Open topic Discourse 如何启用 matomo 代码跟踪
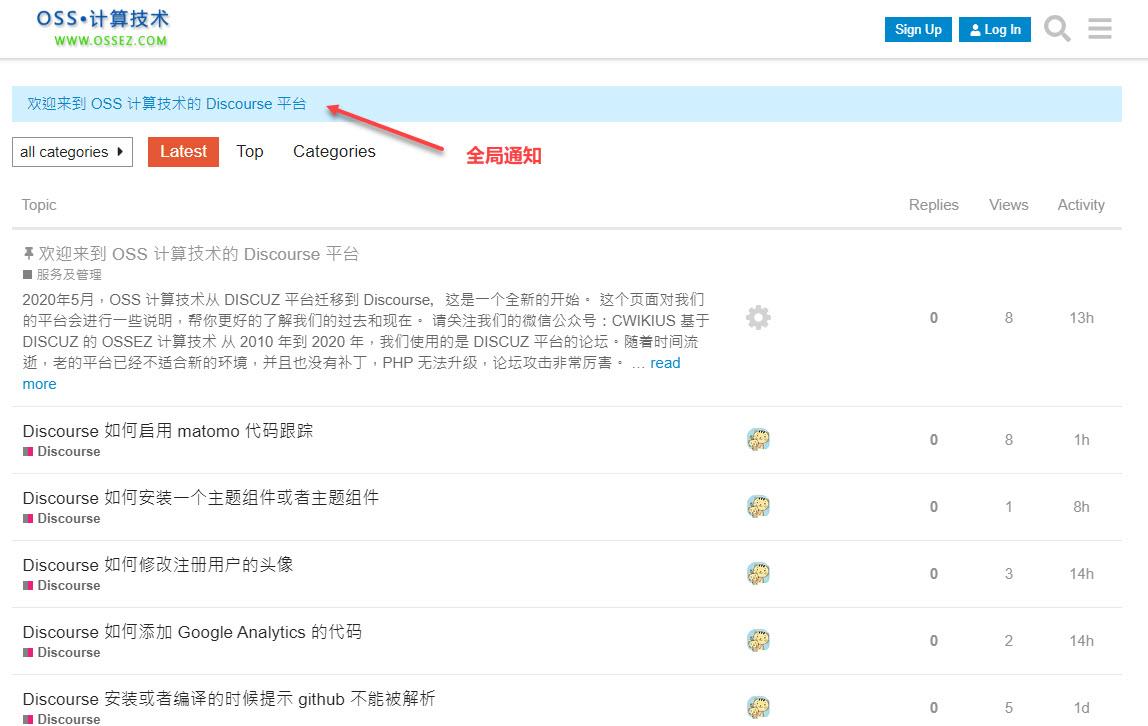Screen dimensions: 1148x726 (168, 430)
